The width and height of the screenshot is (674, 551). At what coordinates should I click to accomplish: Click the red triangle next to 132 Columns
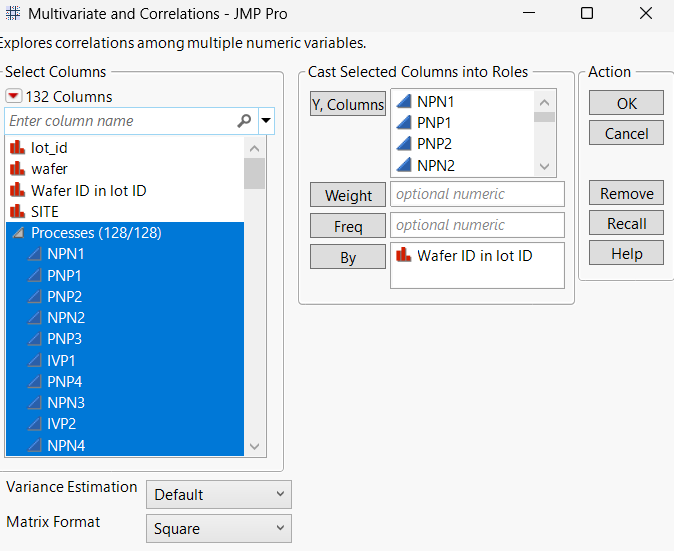pyautogui.click(x=14, y=97)
